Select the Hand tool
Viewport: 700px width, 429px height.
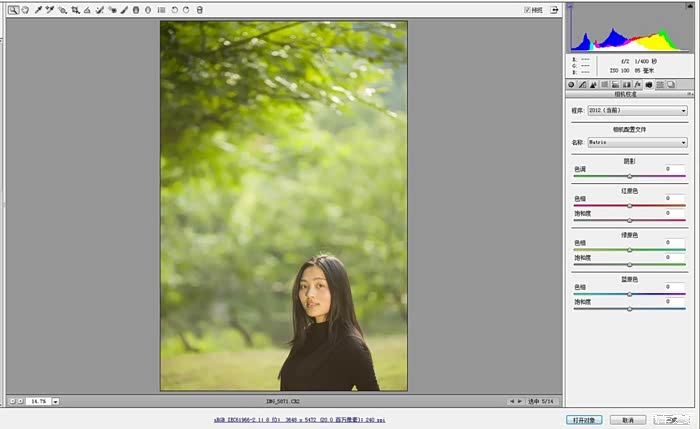25,10
